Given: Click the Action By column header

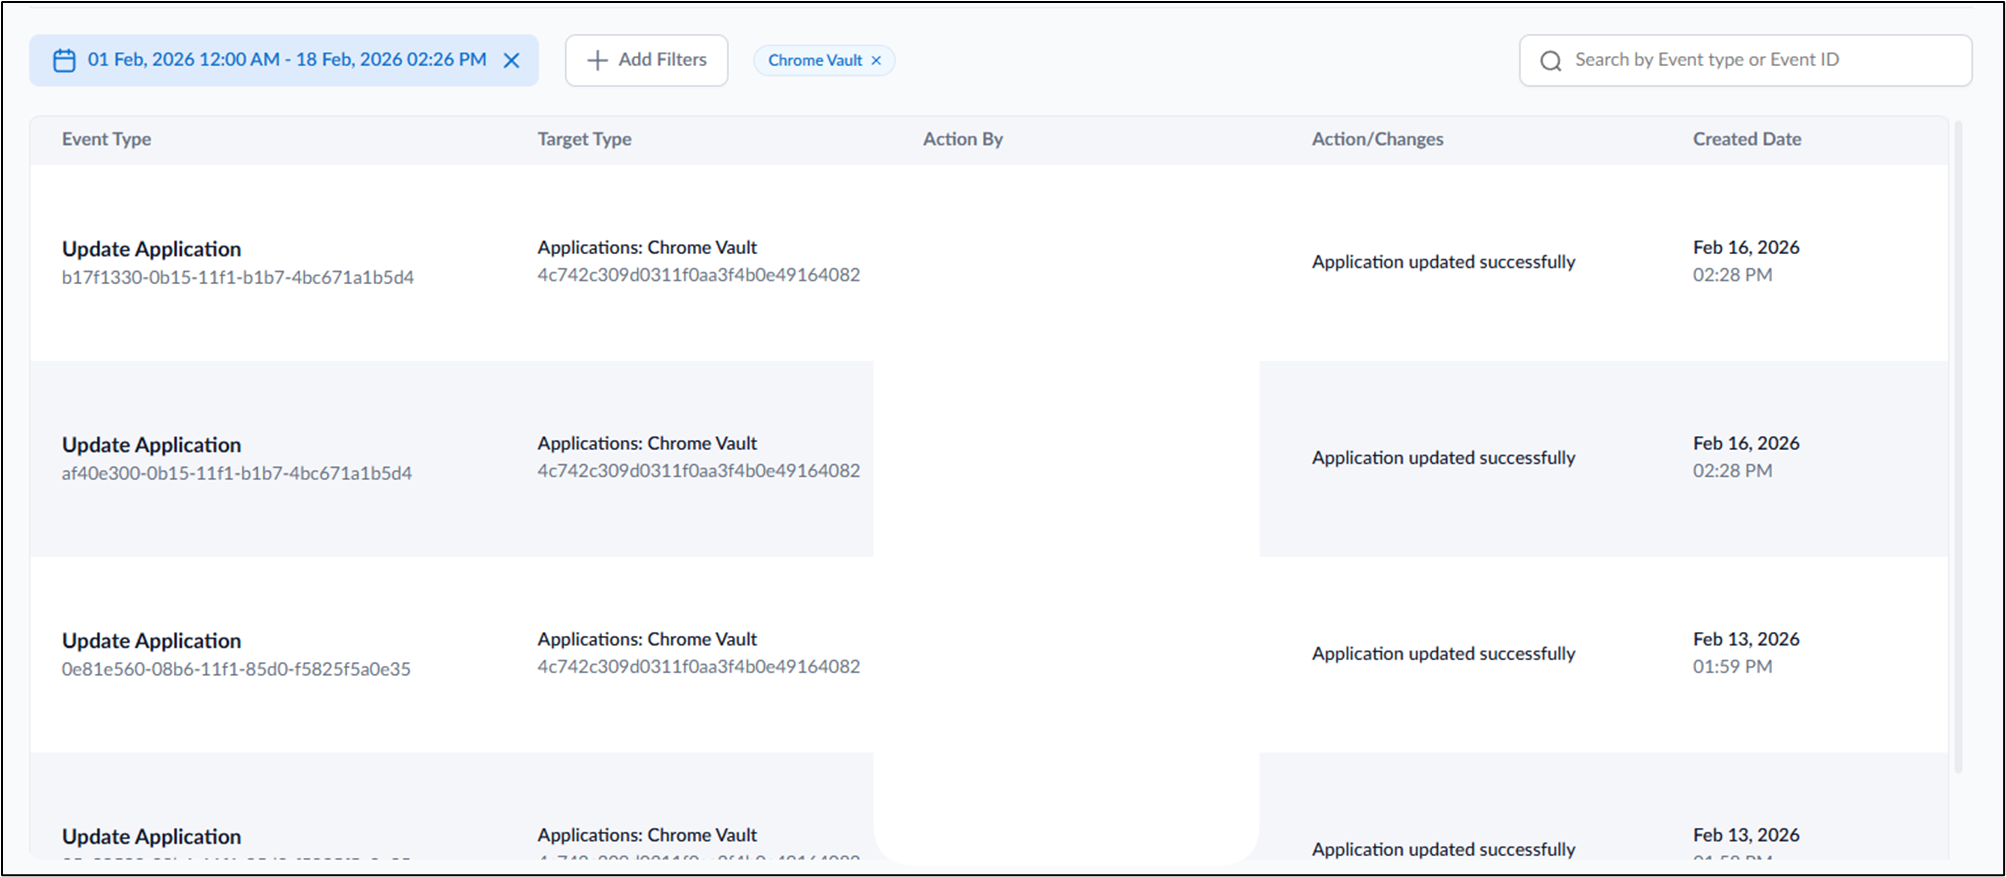Looking at the screenshot, I should pos(962,139).
